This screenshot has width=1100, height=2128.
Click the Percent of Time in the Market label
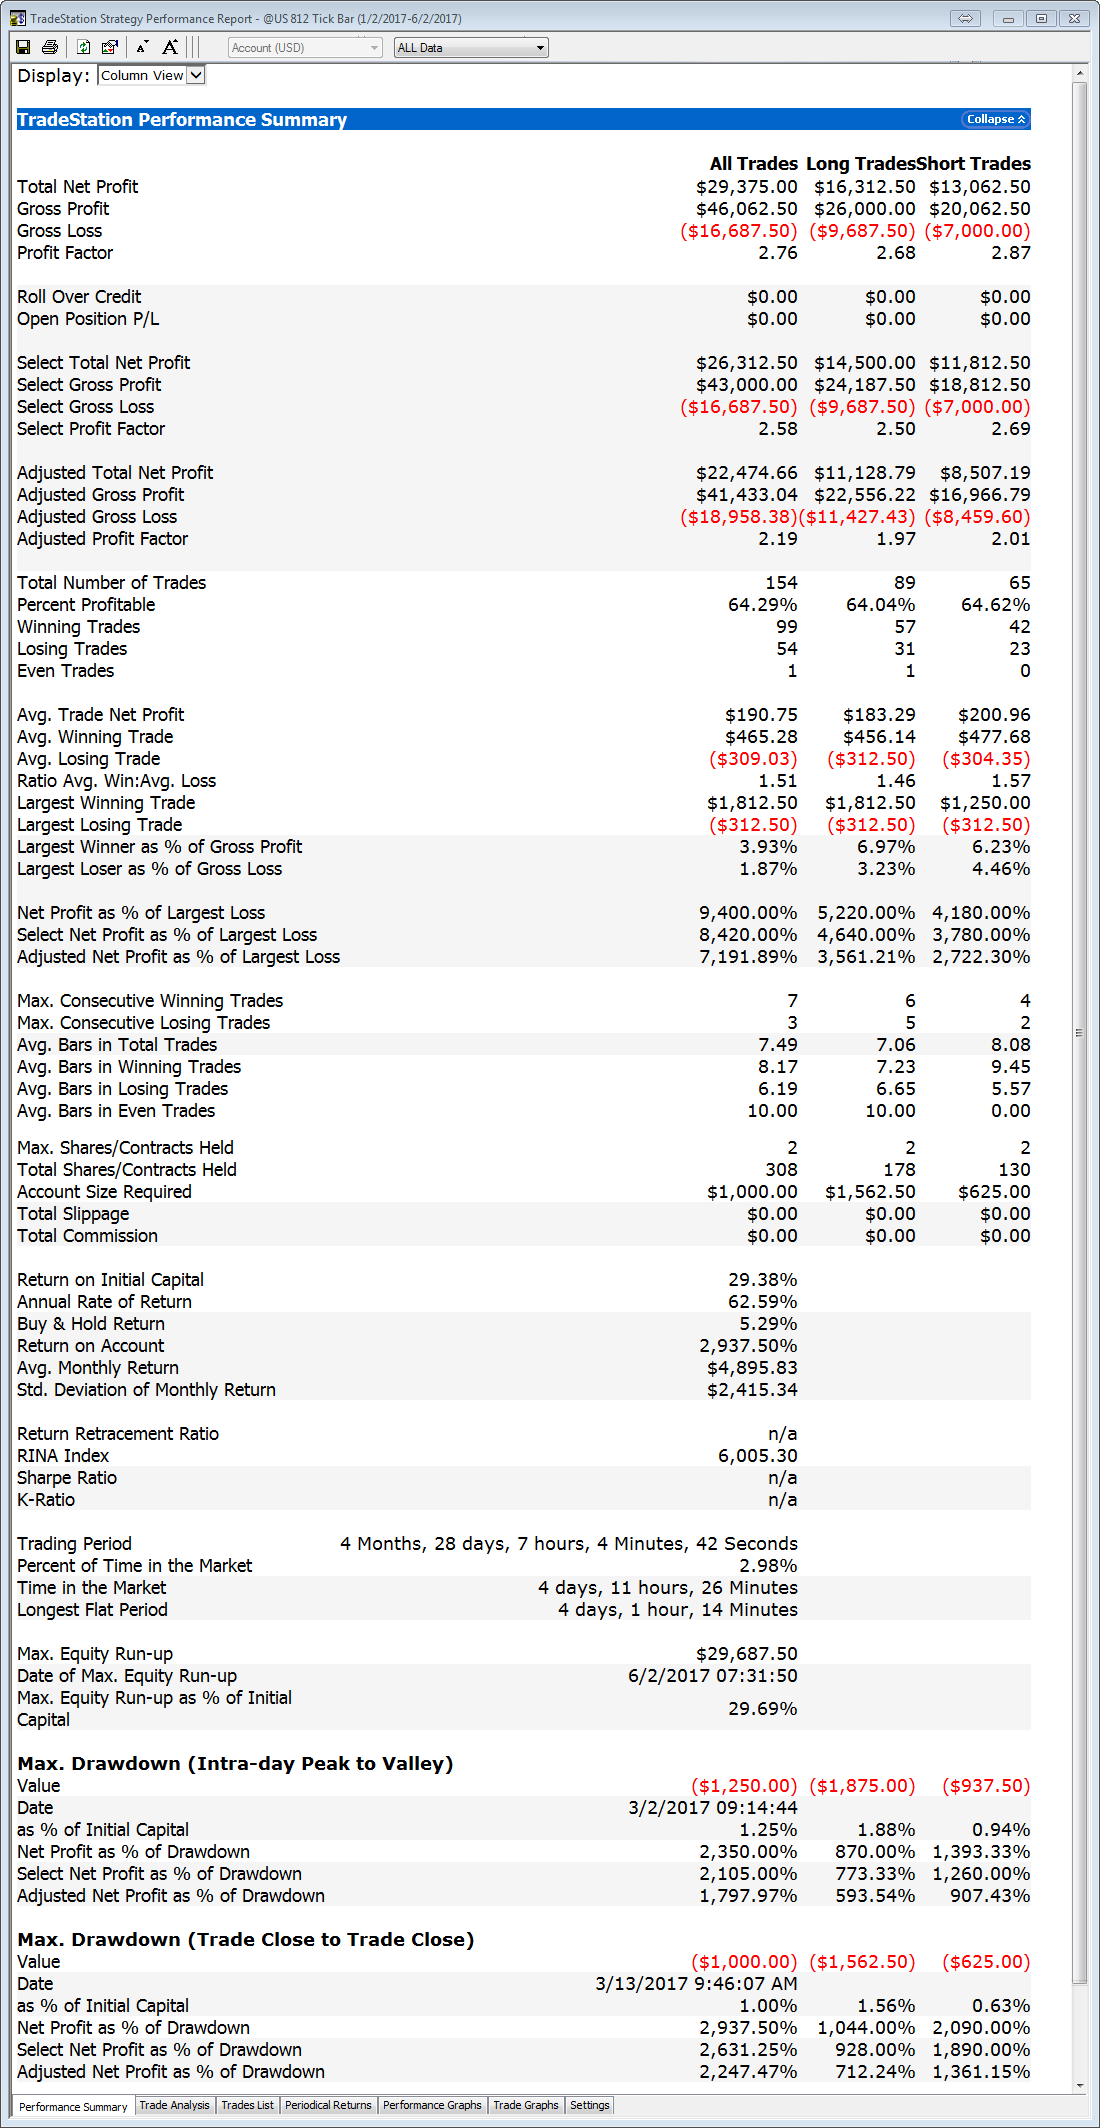click(134, 1566)
